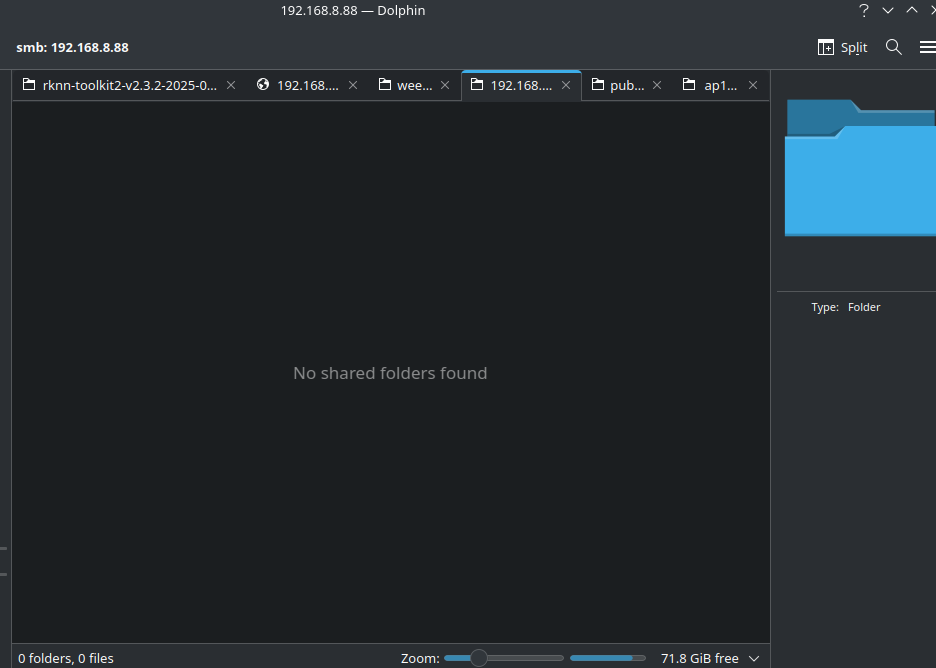The image size is (936, 668).
Task: Click the folder icon on the ap1... tab
Action: pos(689,84)
